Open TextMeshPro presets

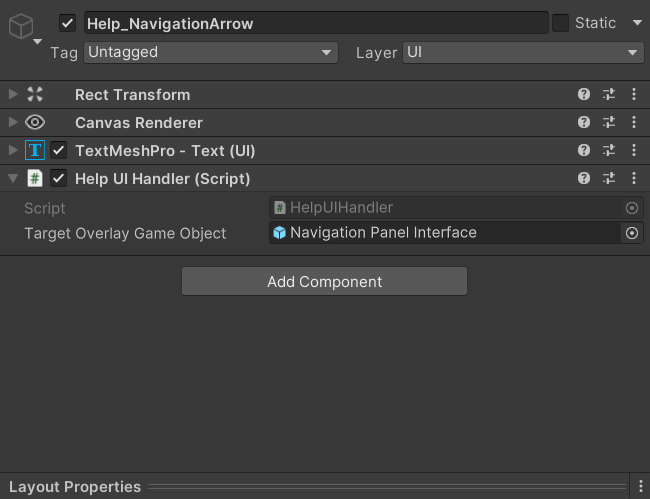point(609,150)
